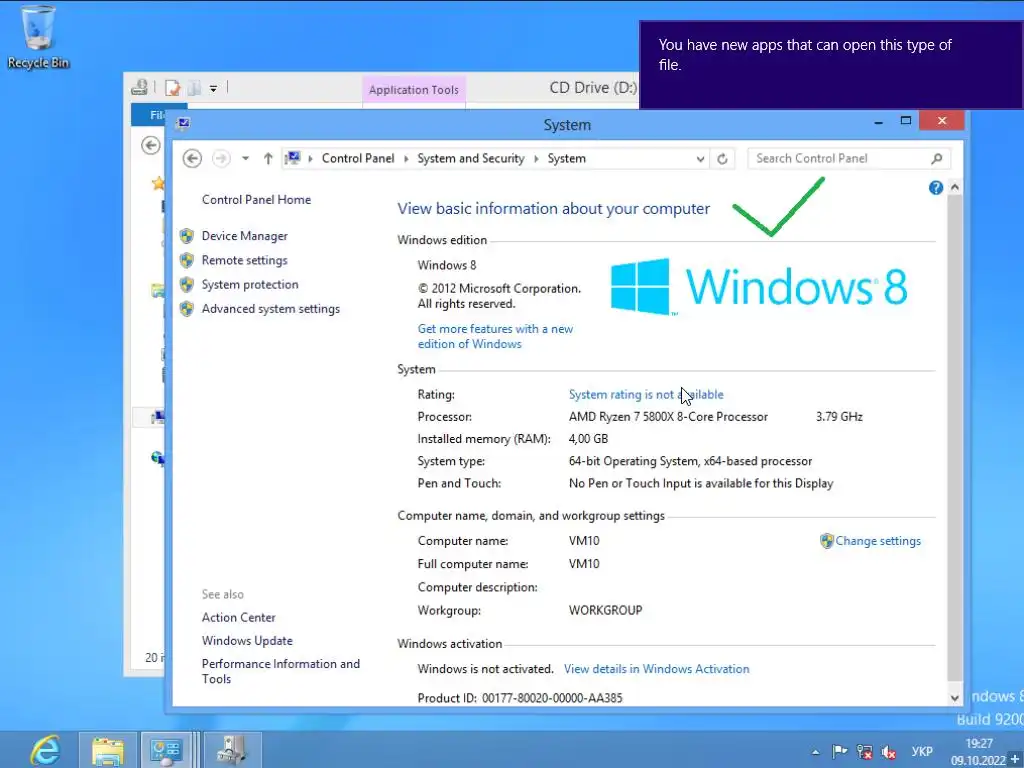
Task: Open Help via blue question mark
Action: point(936,188)
